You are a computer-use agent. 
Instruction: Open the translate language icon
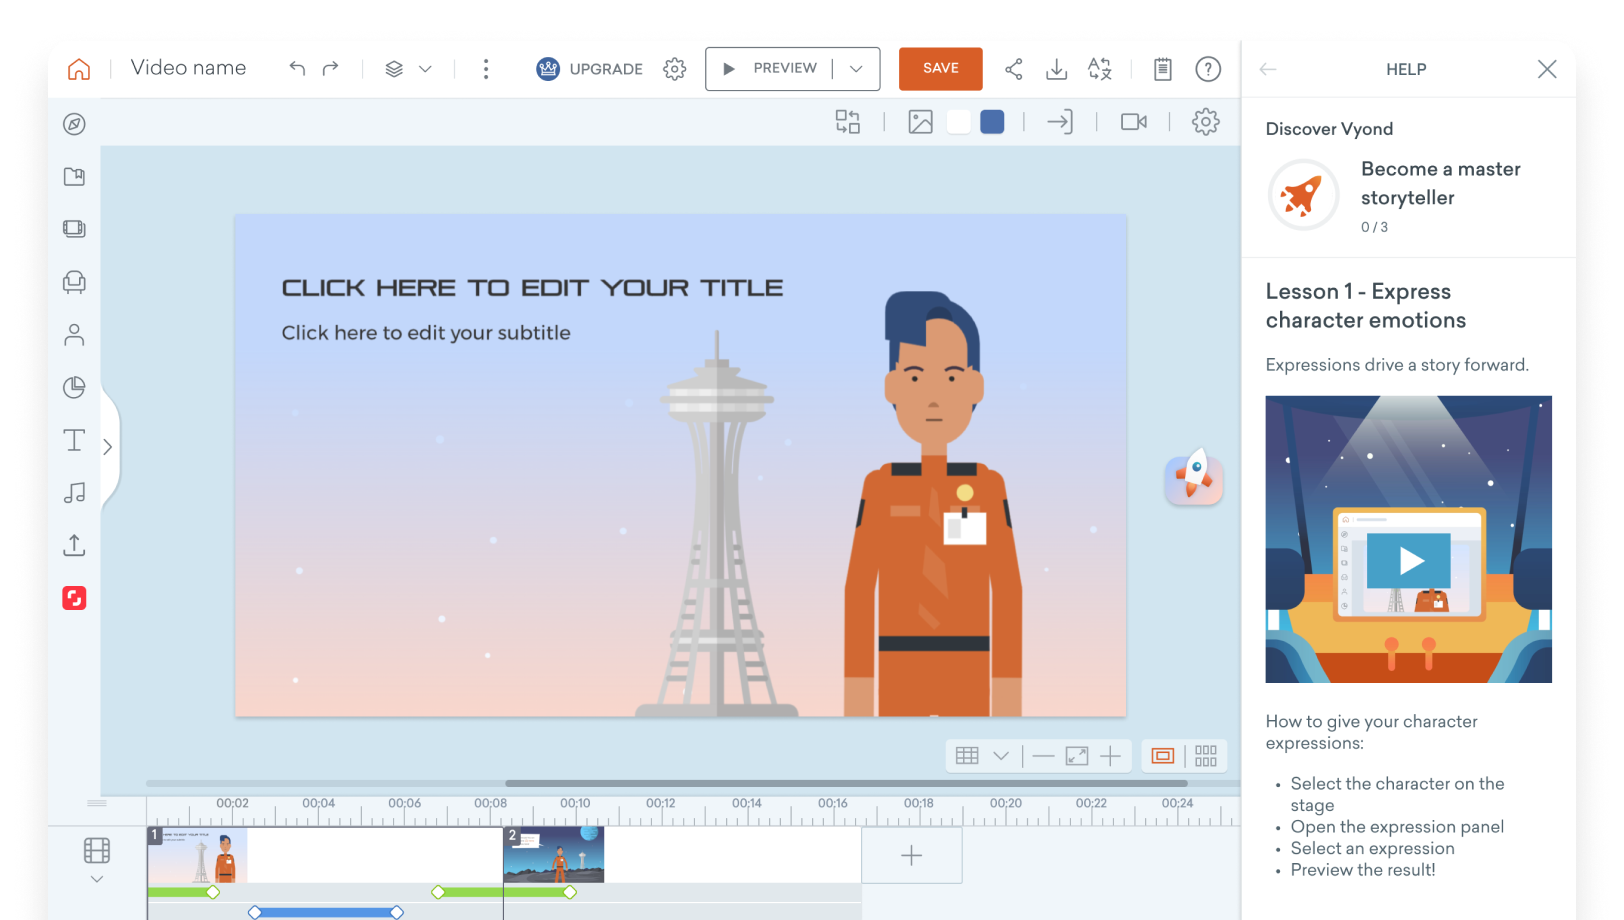[1100, 69]
